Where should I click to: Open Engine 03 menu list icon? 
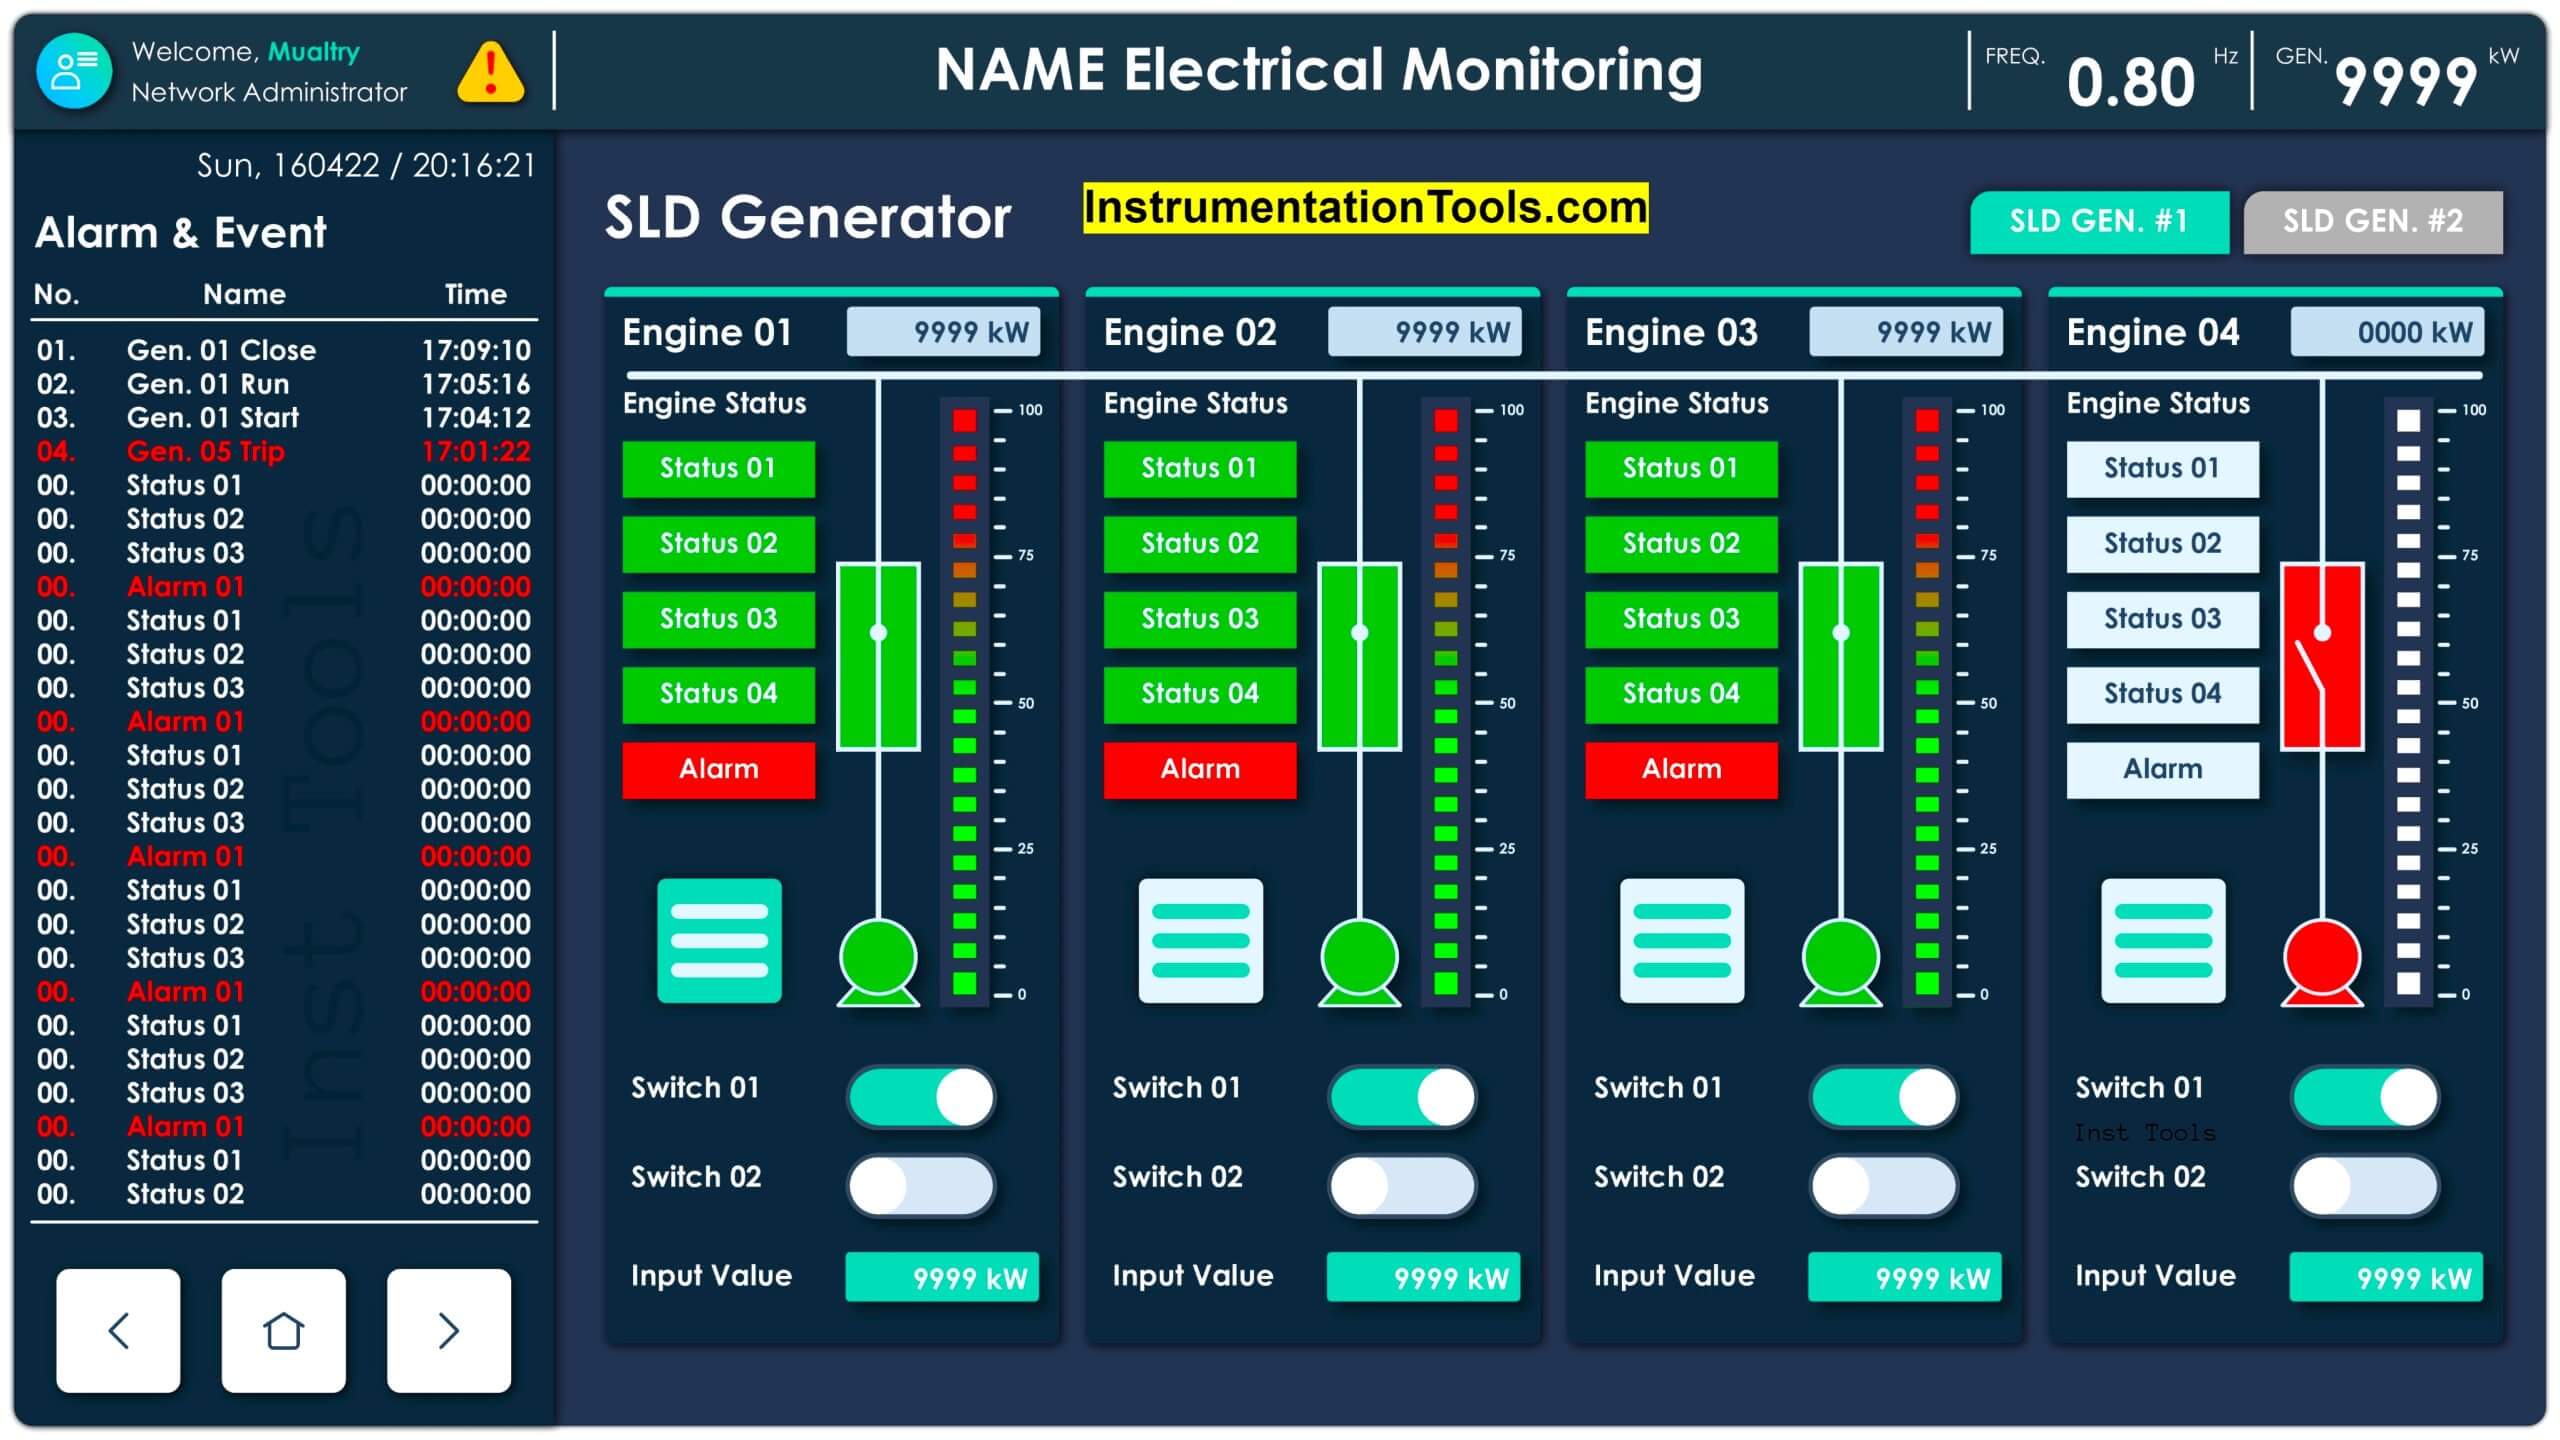[x=1682, y=941]
